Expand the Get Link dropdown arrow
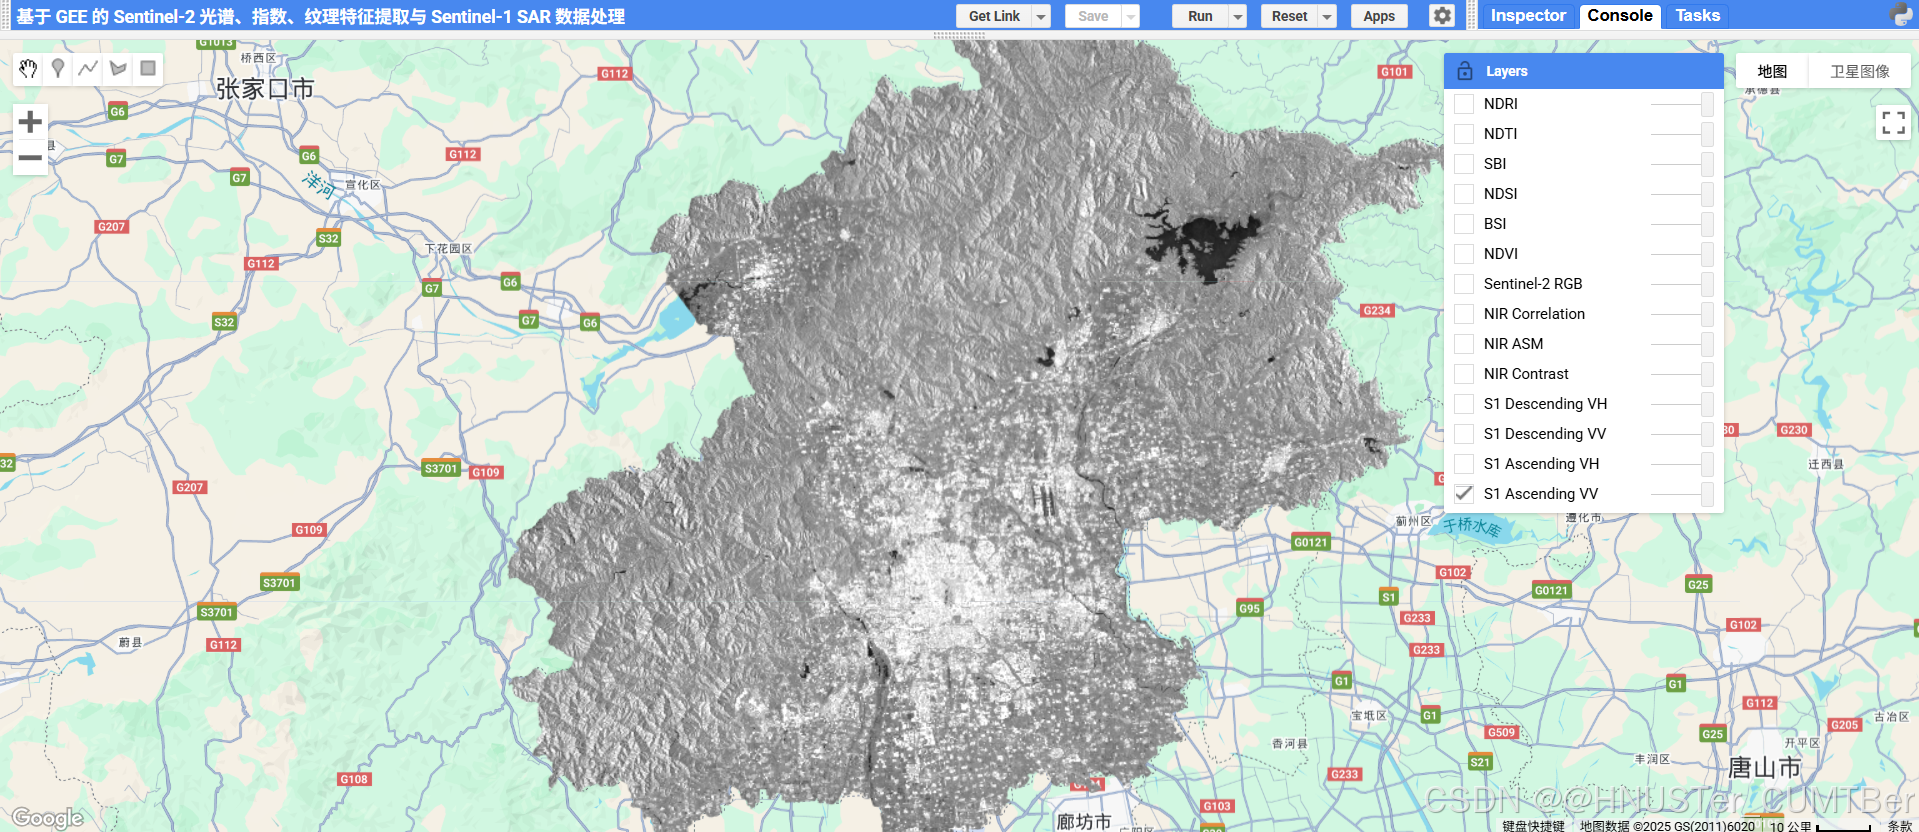The image size is (1919, 832). 1041,16
